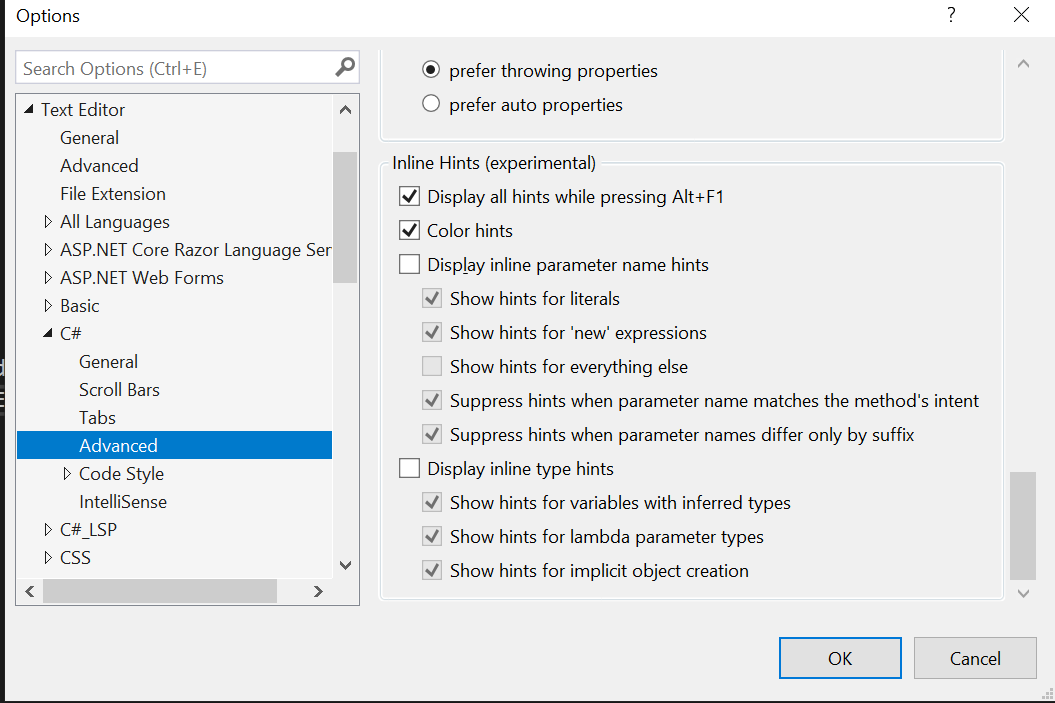This screenshot has height=703, width=1055.
Task: Click the search magnifier icon
Action: click(x=344, y=67)
